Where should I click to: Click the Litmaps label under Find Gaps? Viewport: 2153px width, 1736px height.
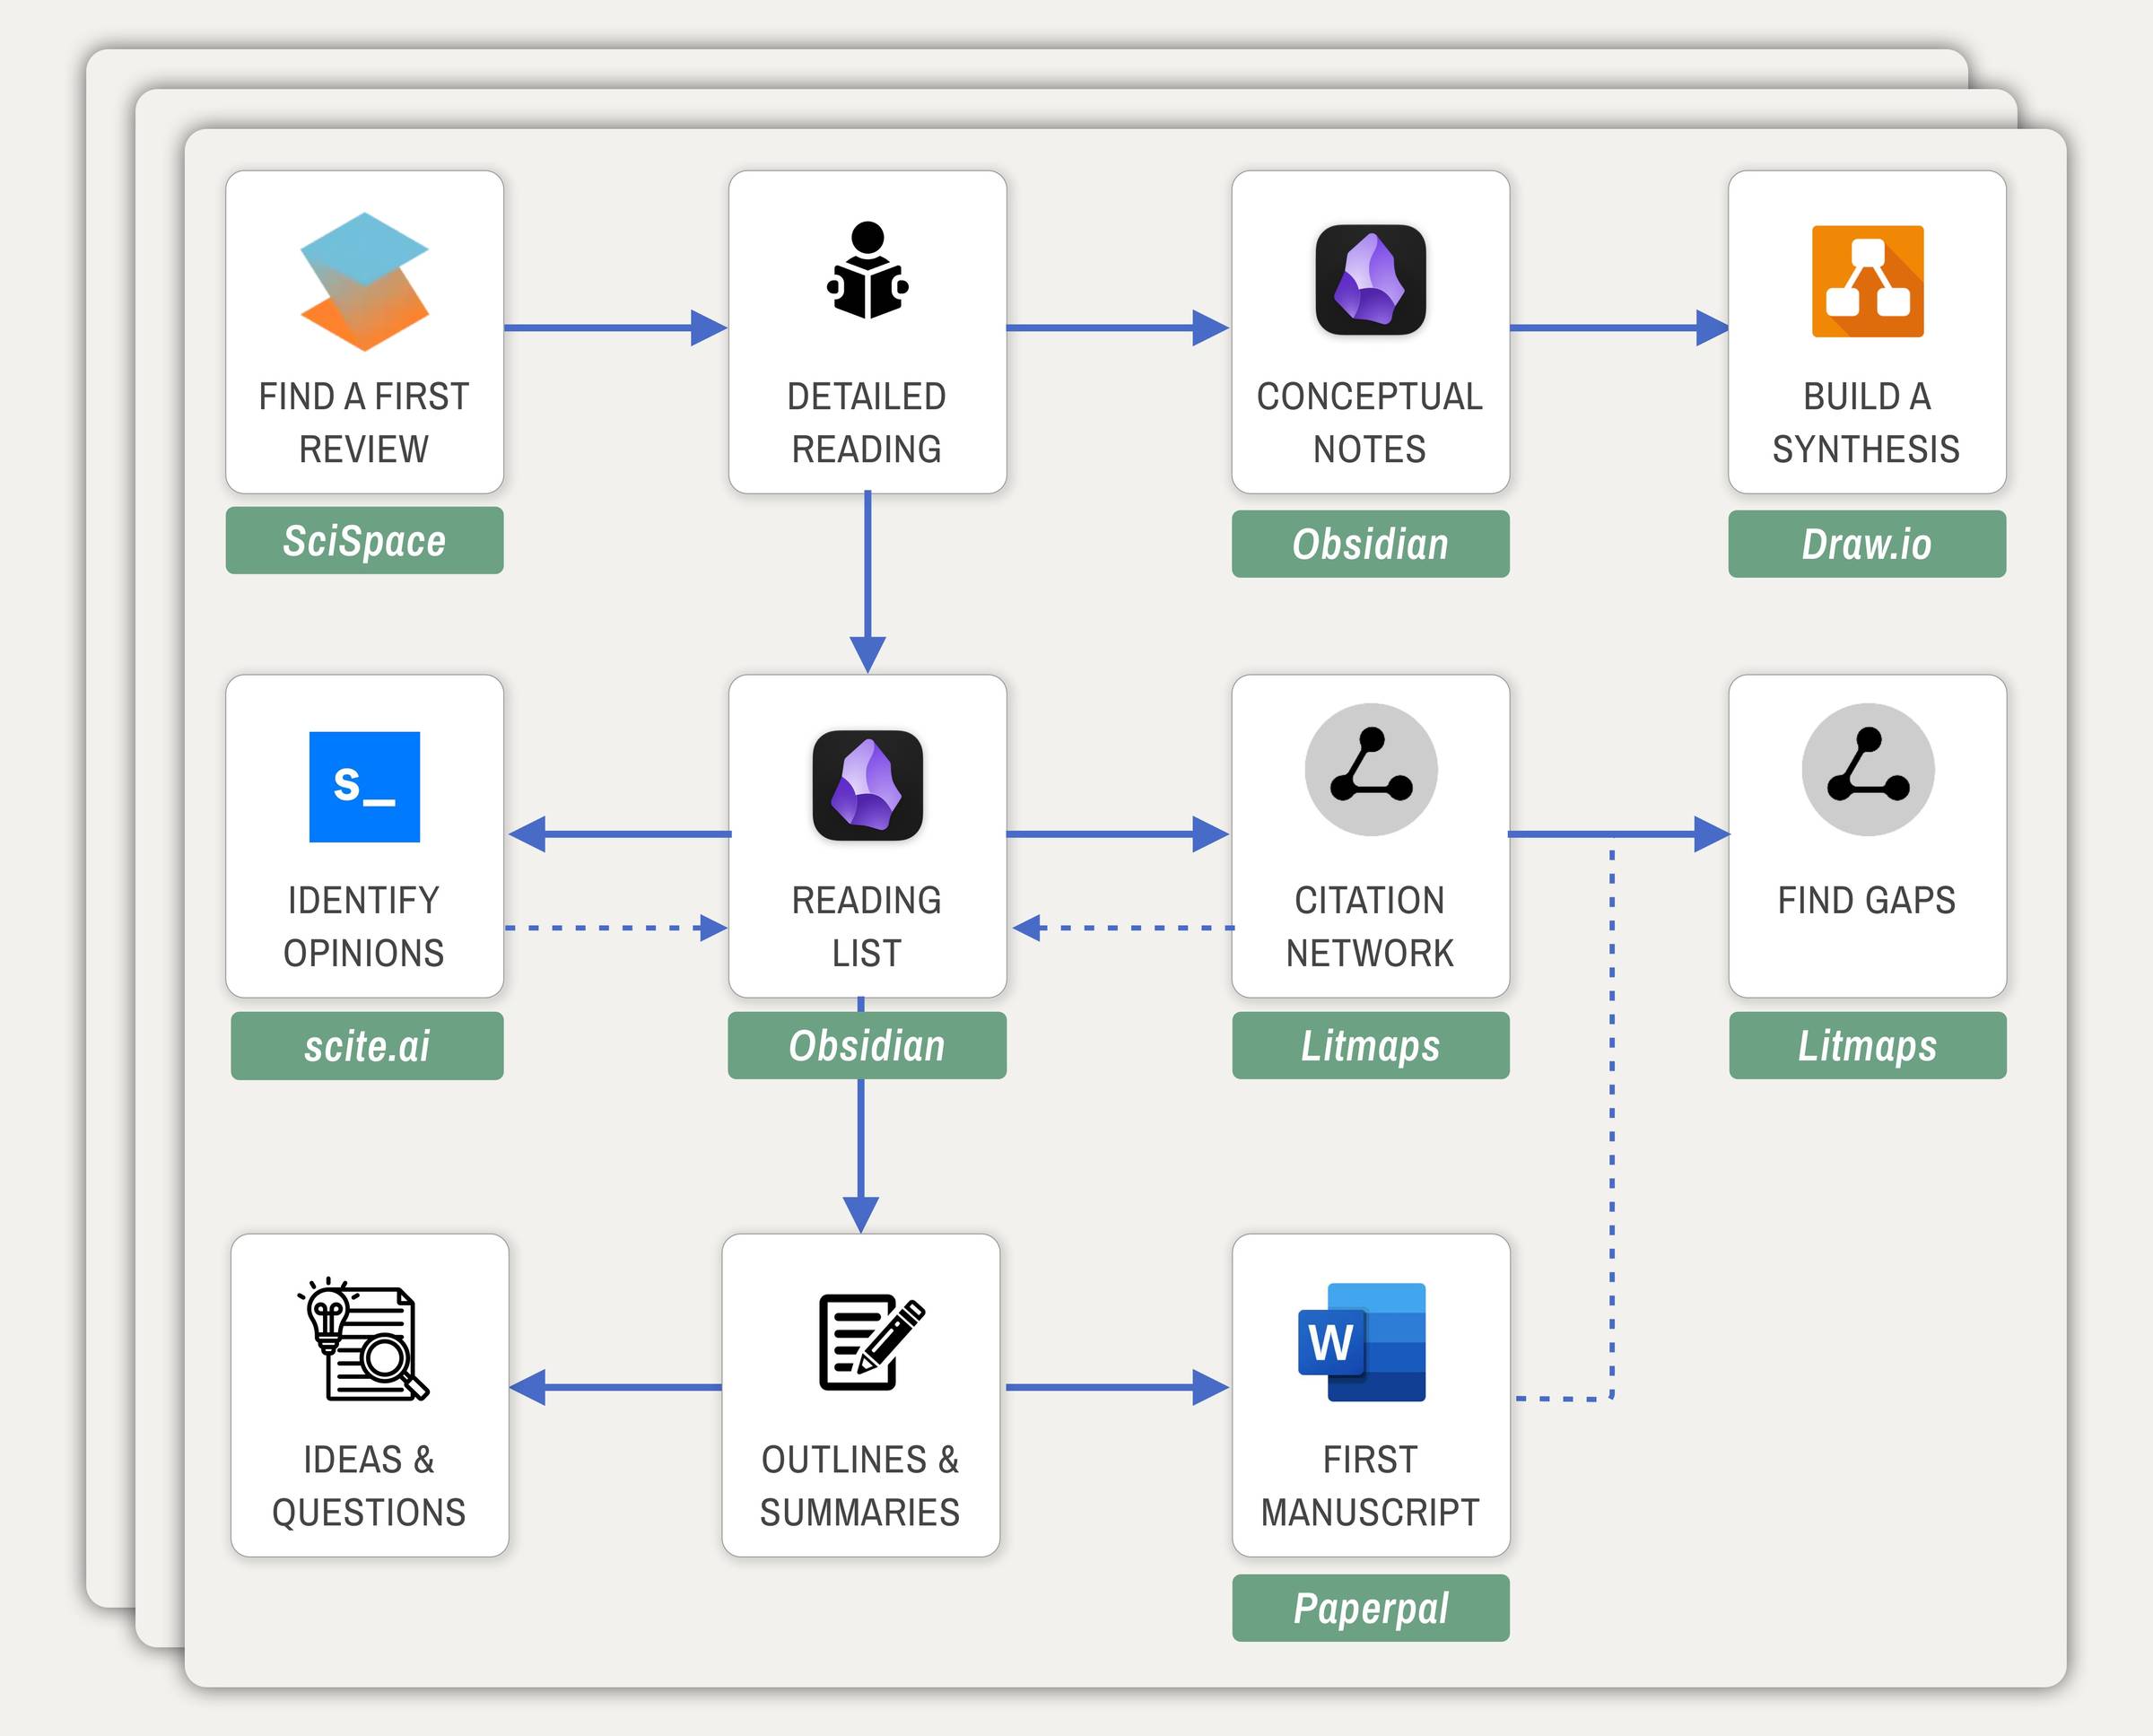tap(1867, 1046)
